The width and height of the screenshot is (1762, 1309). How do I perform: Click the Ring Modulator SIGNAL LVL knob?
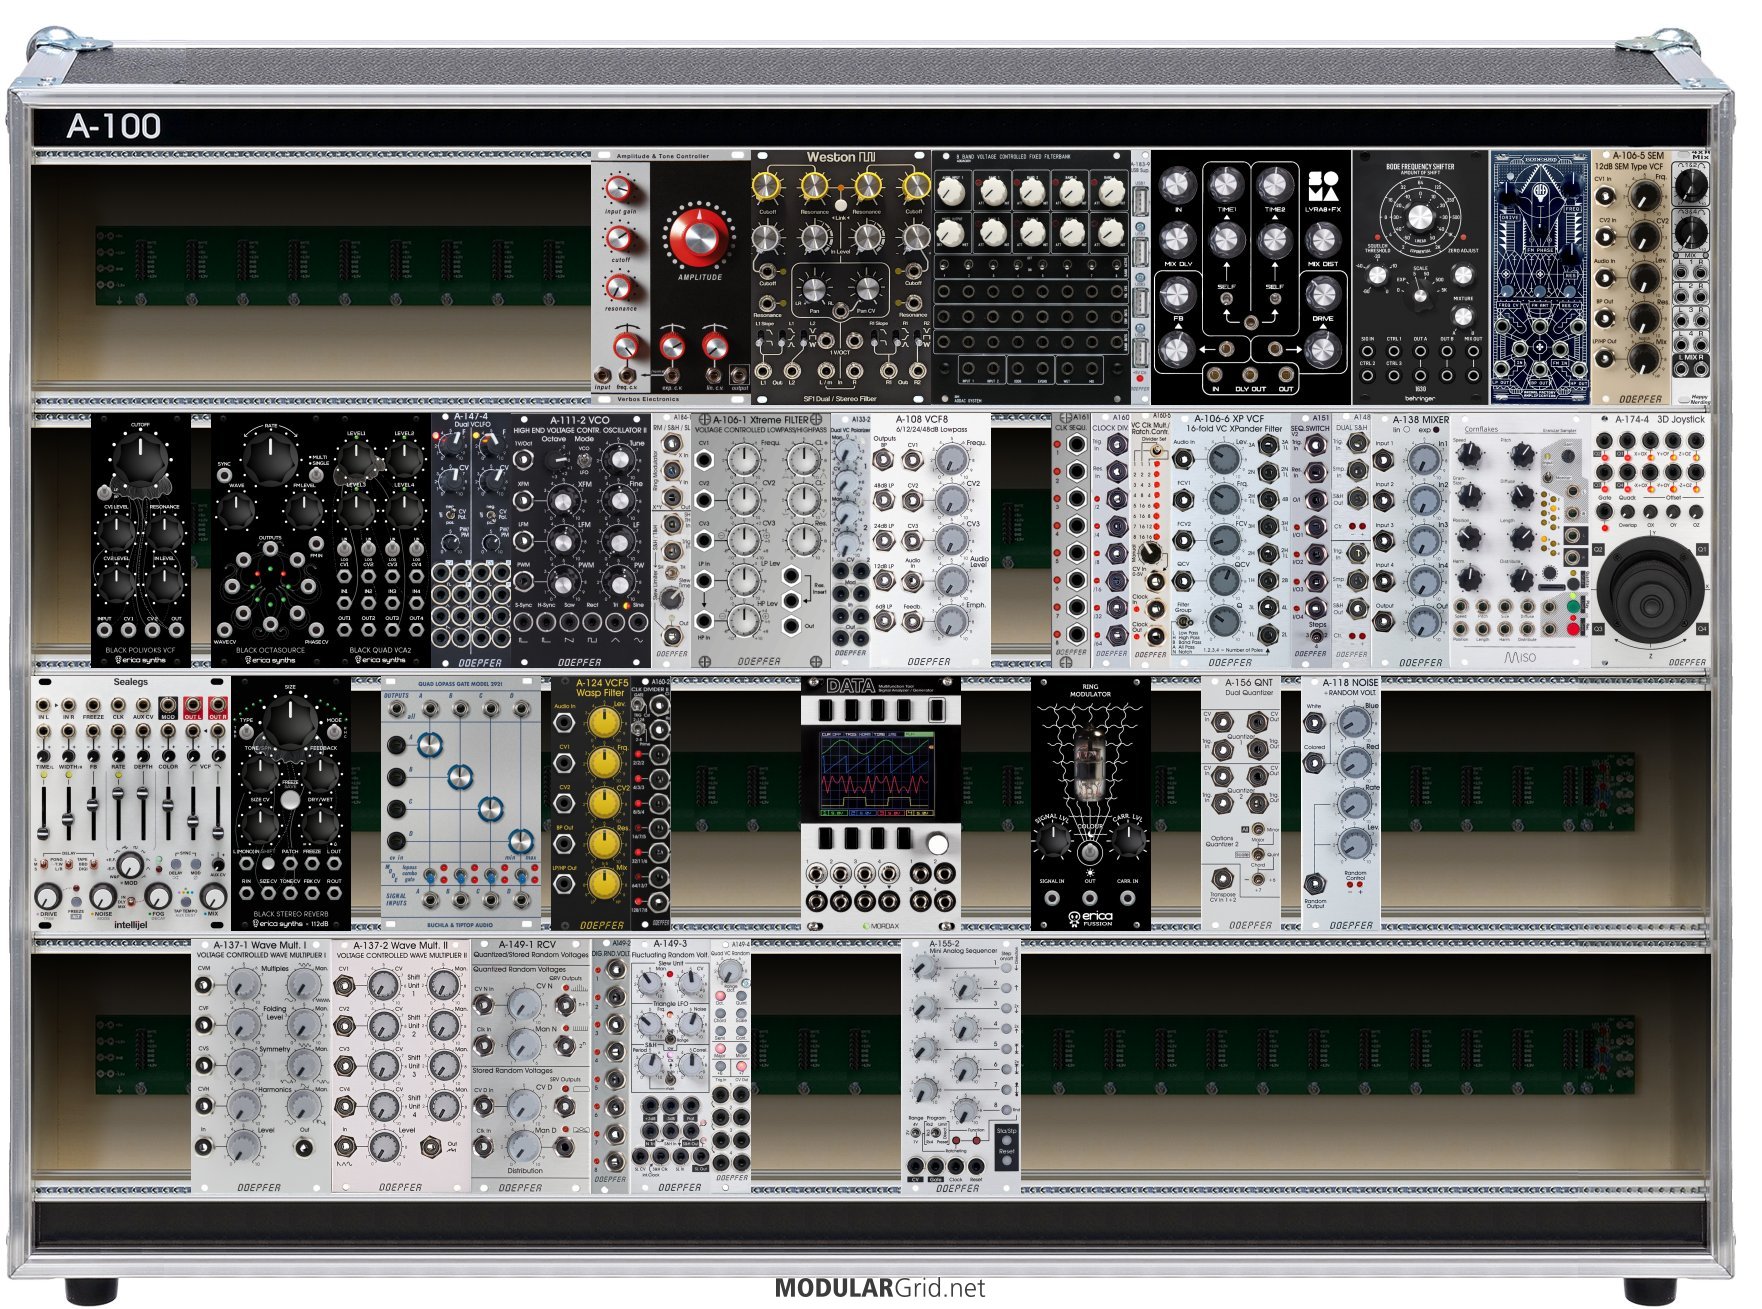1052,842
